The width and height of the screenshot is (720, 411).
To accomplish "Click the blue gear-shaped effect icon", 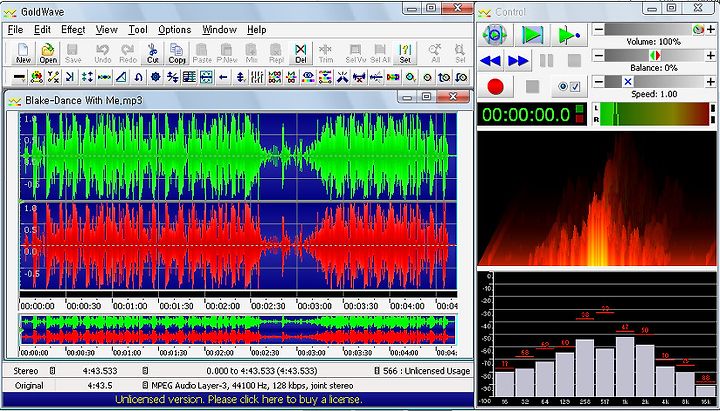I will pyautogui.click(x=156, y=77).
